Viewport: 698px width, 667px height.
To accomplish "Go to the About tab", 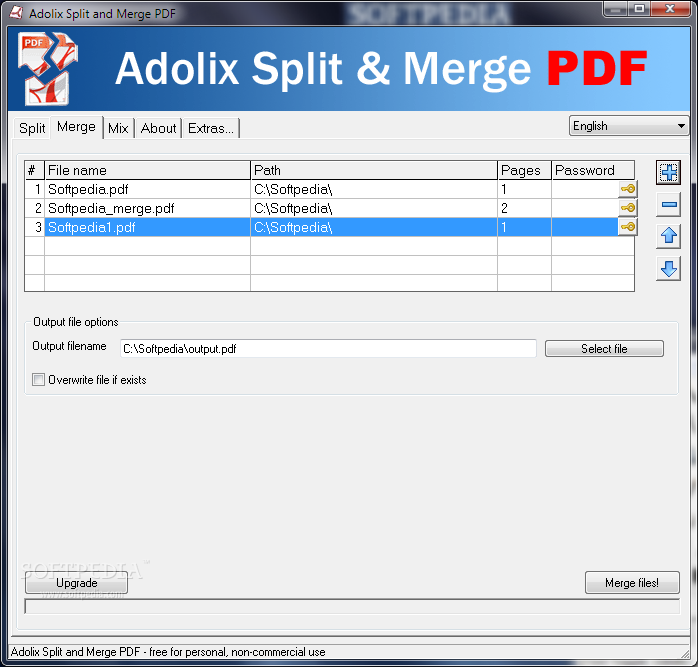I will (158, 128).
